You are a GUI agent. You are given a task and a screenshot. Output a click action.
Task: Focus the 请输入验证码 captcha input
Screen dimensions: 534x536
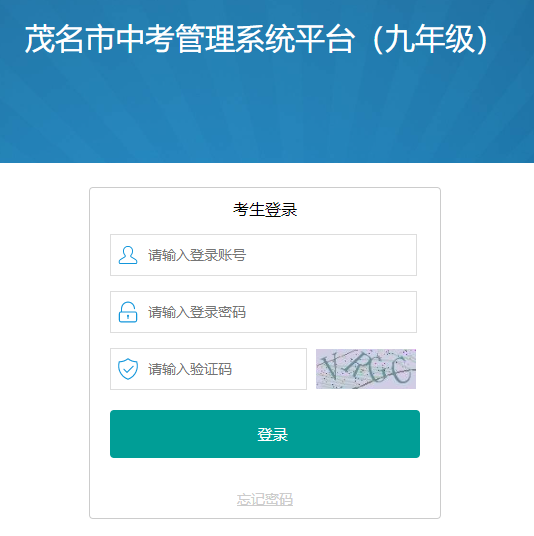pos(208,369)
